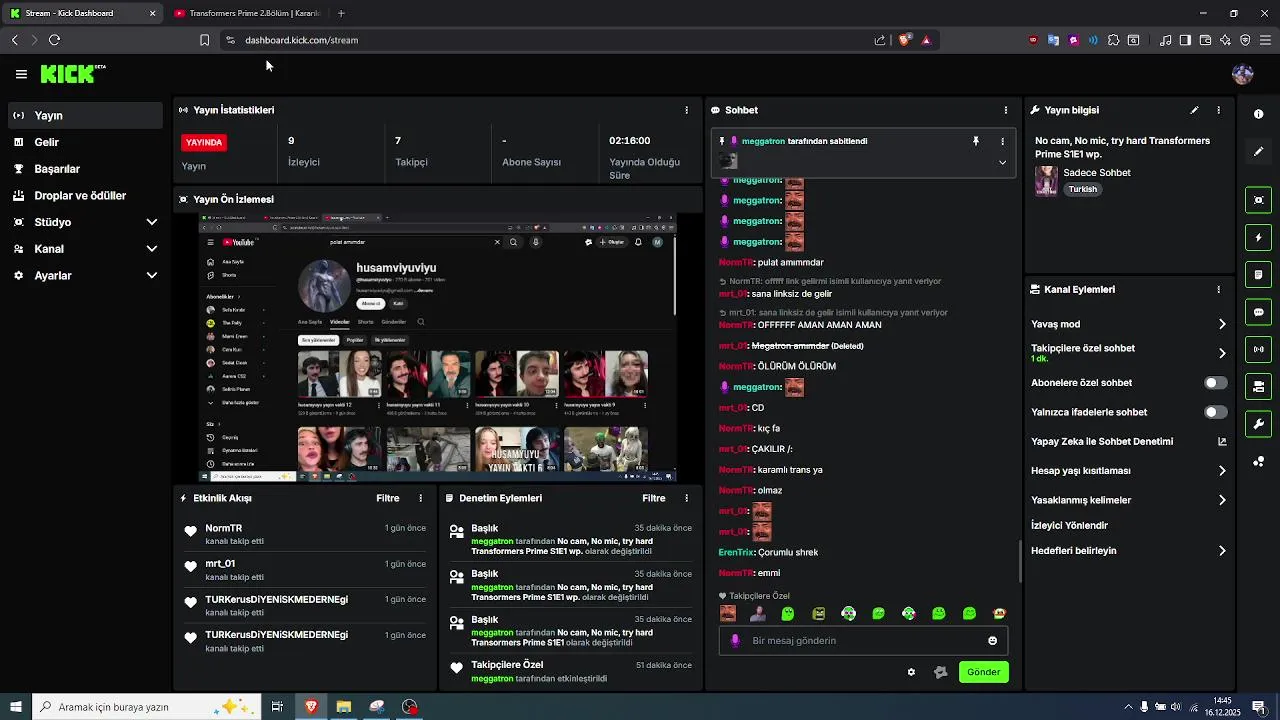The image size is (1280, 720).
Task: Open pinned message three-dot options
Action: [1002, 141]
